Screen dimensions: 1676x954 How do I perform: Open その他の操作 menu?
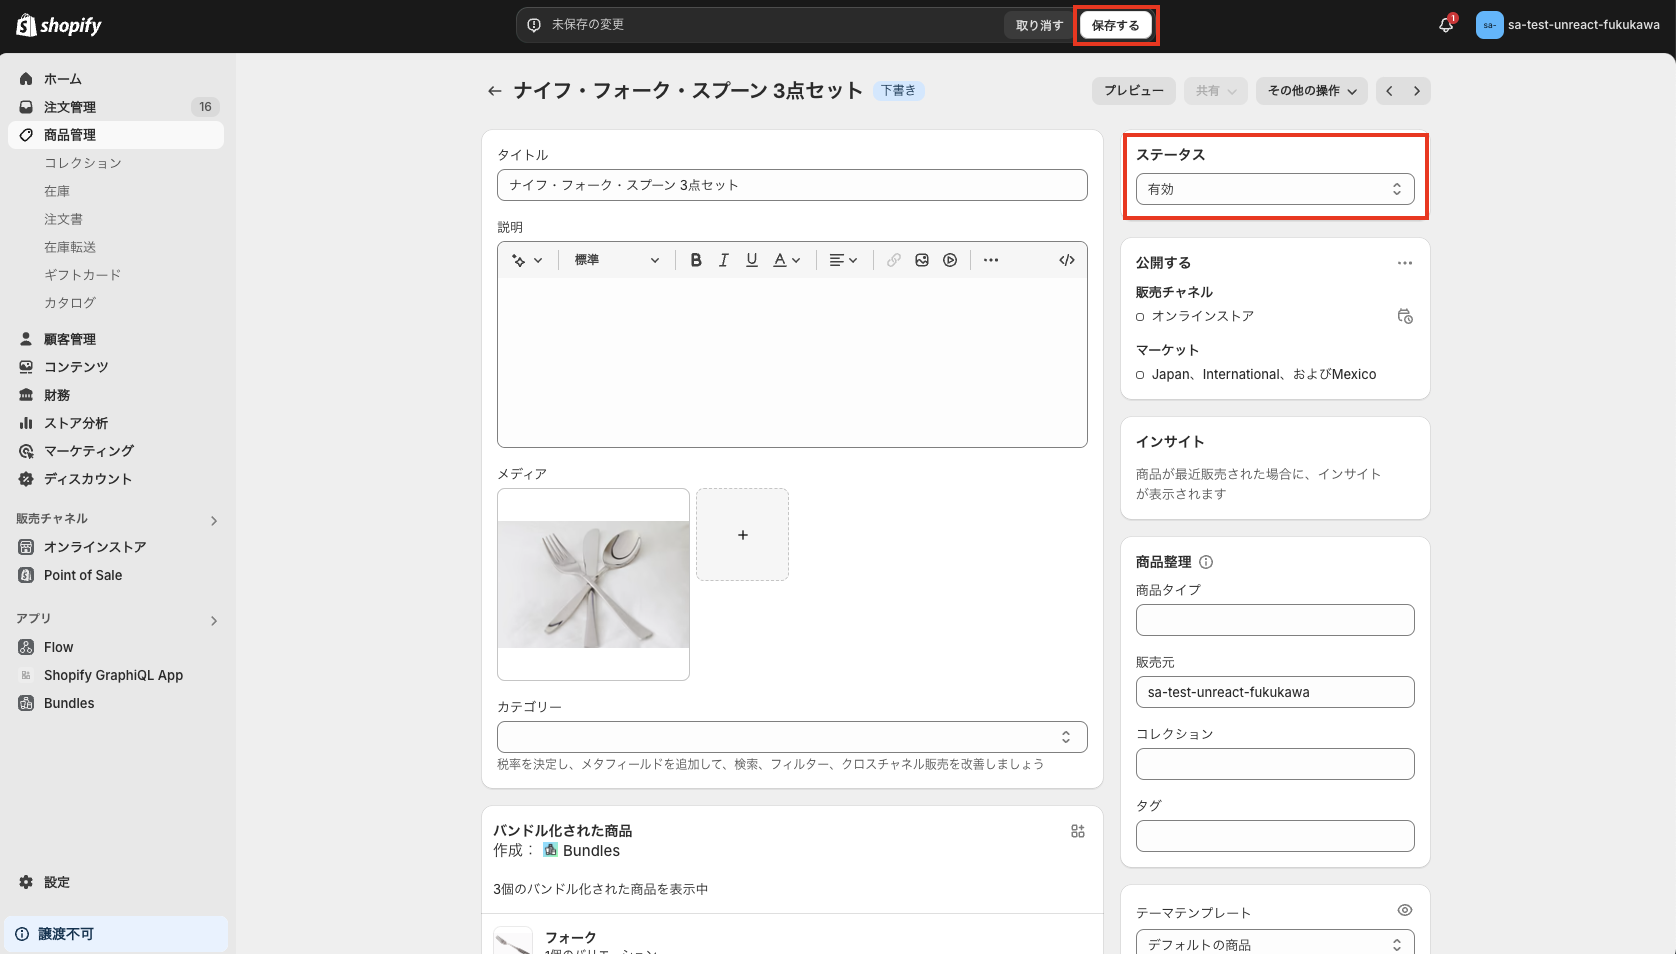1311,90
